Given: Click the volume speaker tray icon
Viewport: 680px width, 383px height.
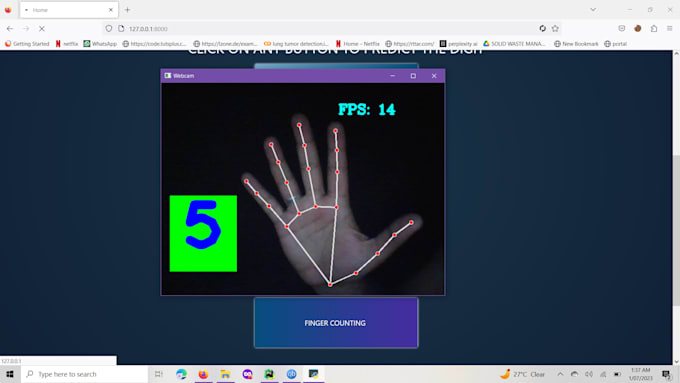Looking at the screenshot, I should [x=588, y=374].
